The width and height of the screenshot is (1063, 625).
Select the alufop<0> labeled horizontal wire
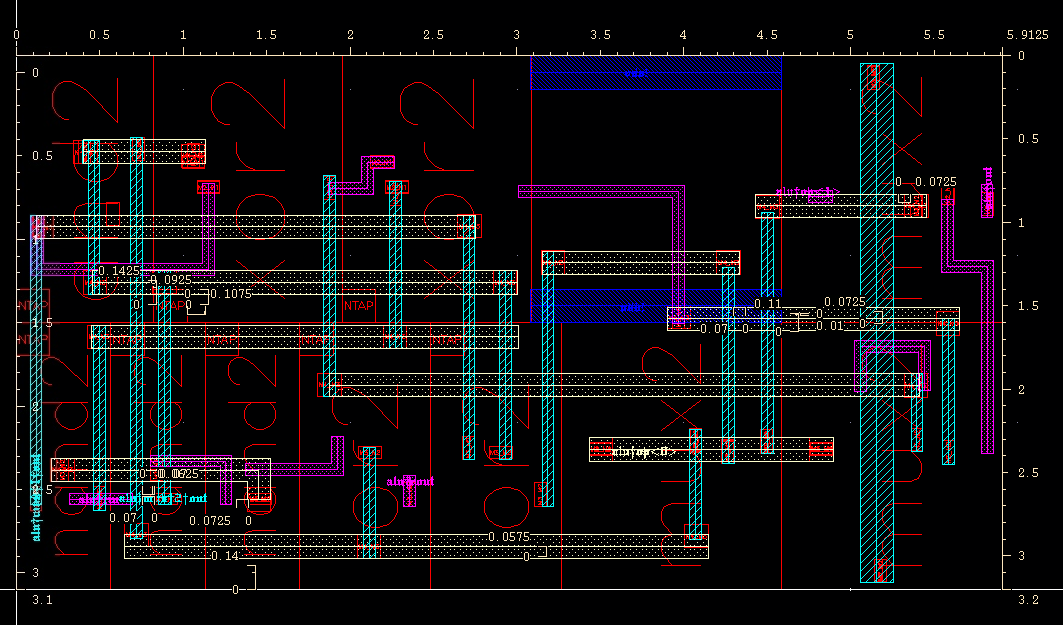coord(711,449)
